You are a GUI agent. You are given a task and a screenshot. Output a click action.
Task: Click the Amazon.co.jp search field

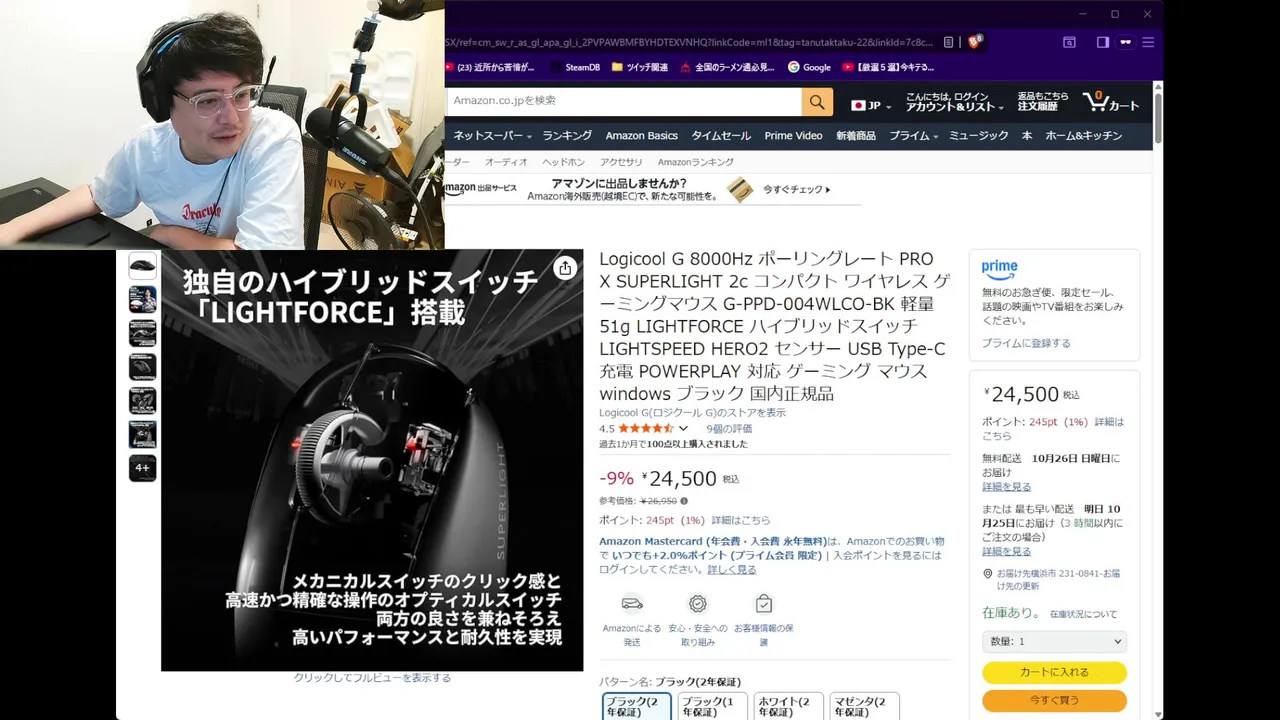coord(624,101)
